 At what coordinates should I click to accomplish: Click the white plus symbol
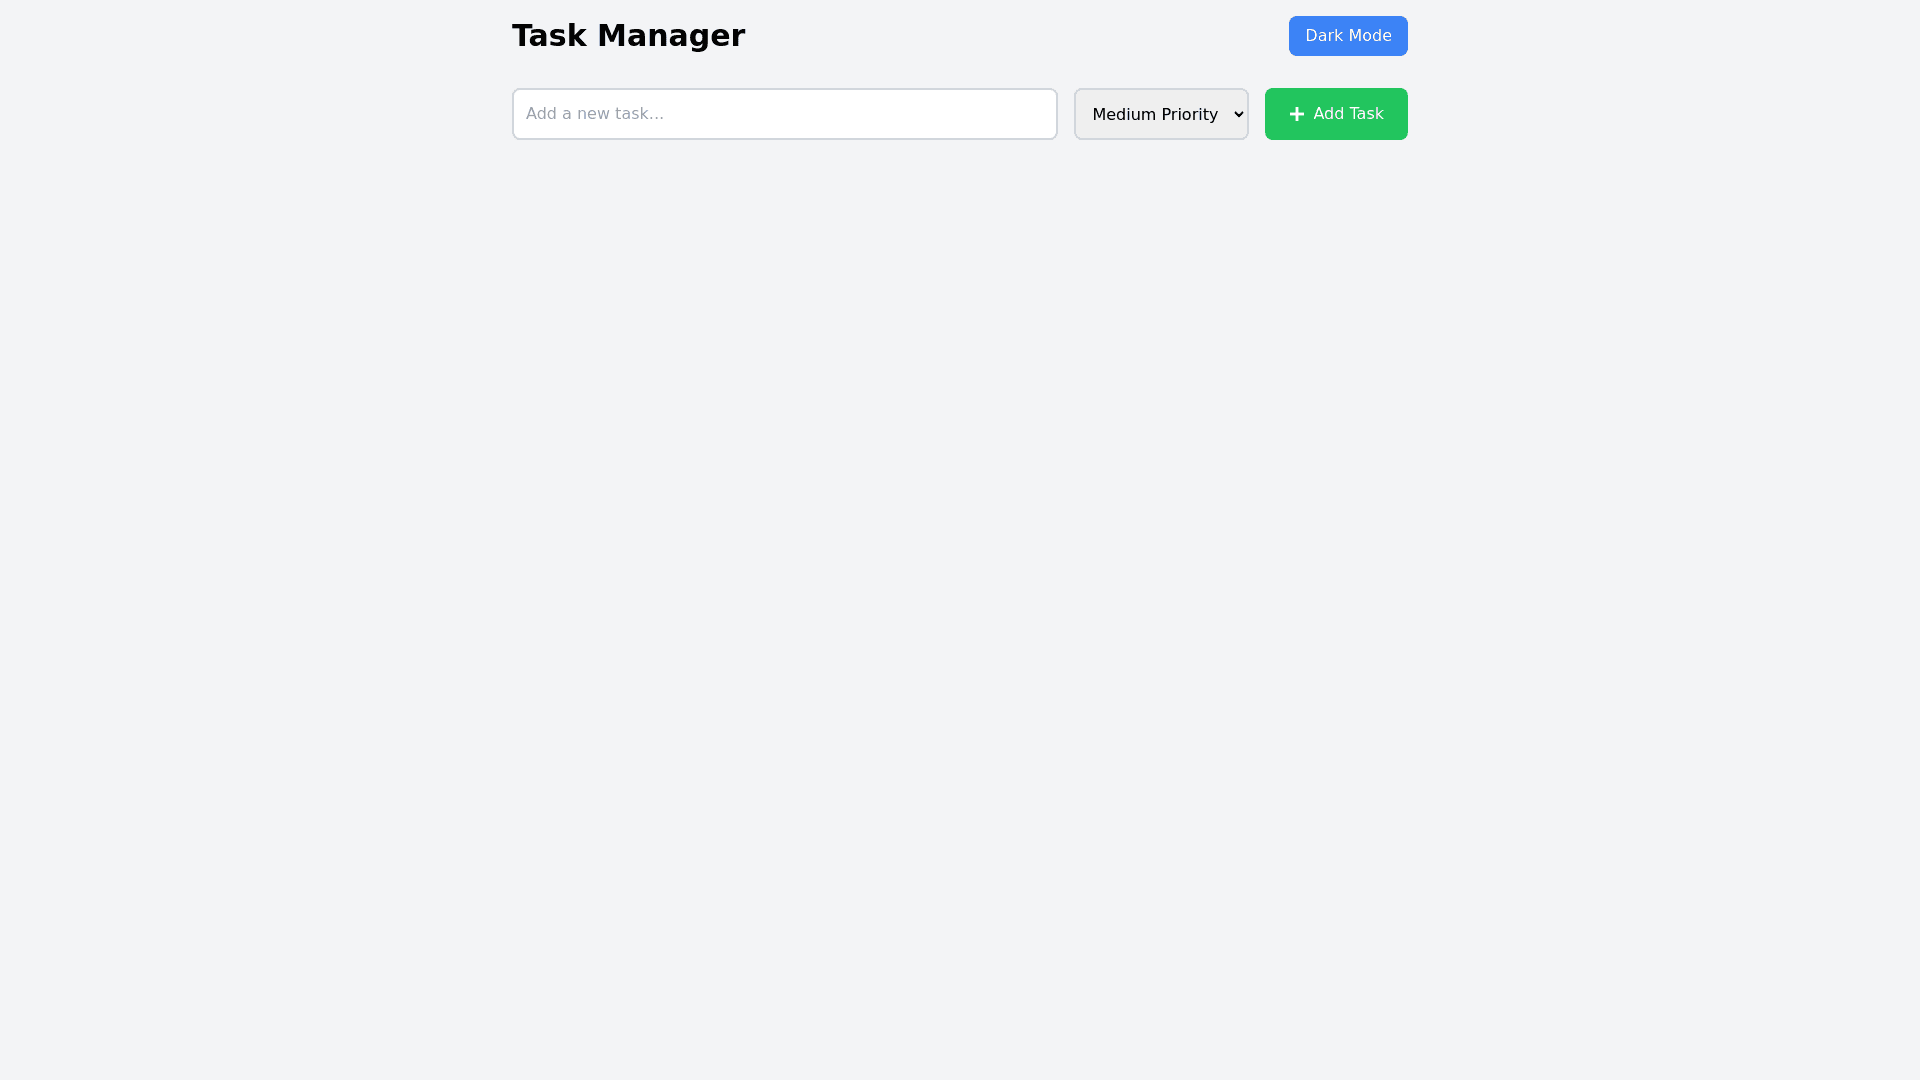point(1297,114)
